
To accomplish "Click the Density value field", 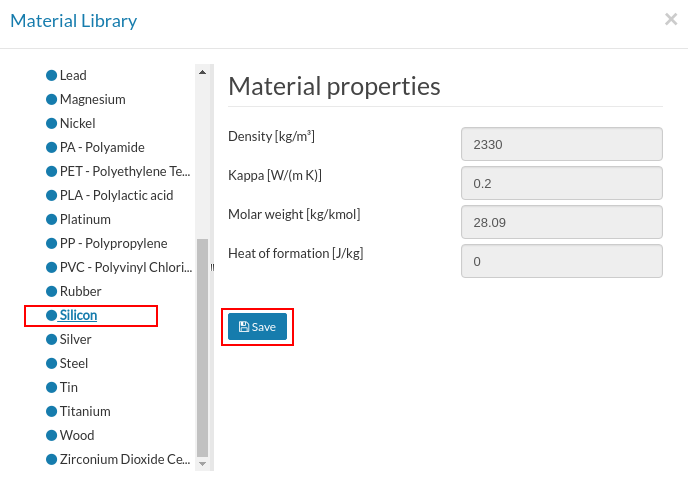I will tap(561, 144).
